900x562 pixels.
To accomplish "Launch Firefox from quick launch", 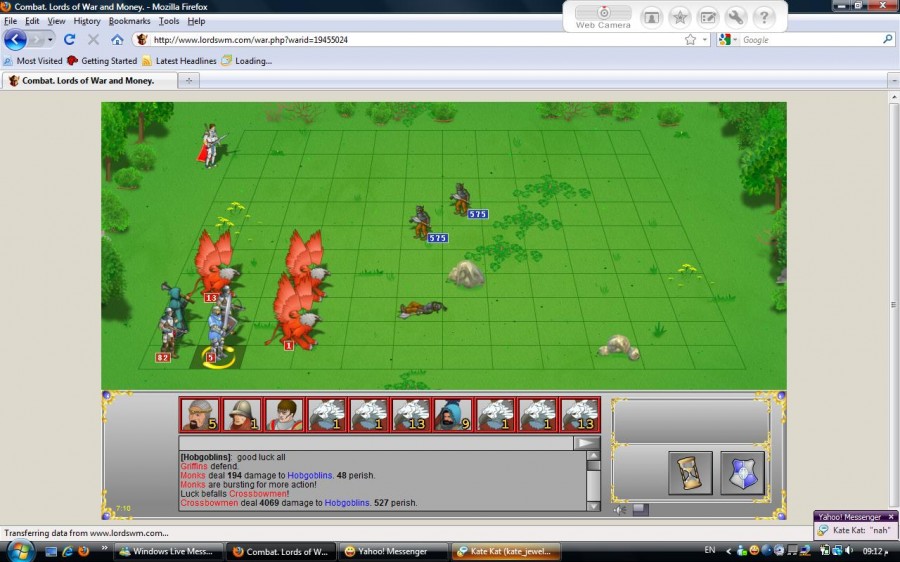I will click(x=84, y=551).
